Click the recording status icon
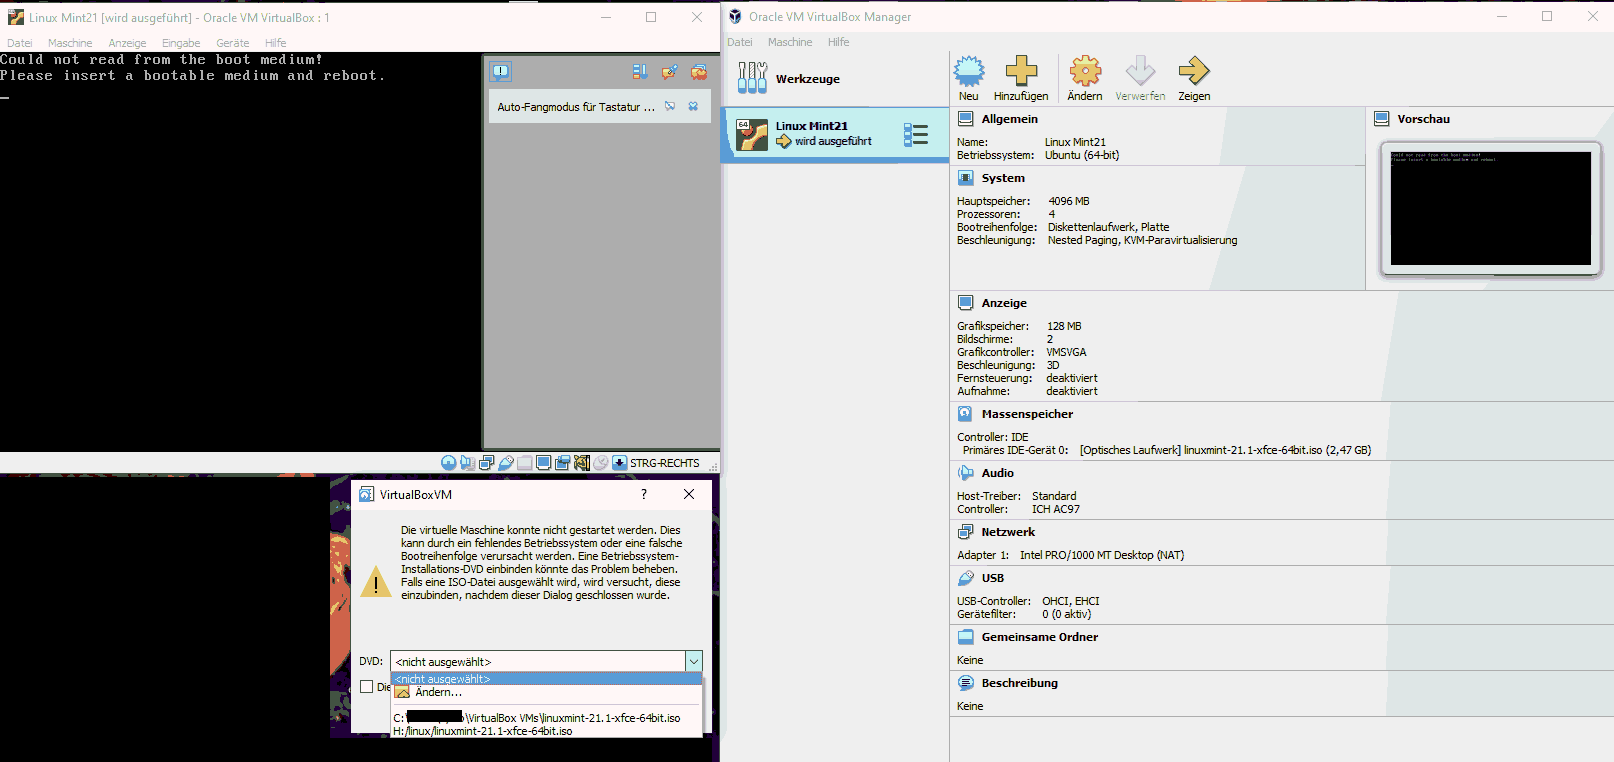The image size is (1614, 762). pos(562,463)
